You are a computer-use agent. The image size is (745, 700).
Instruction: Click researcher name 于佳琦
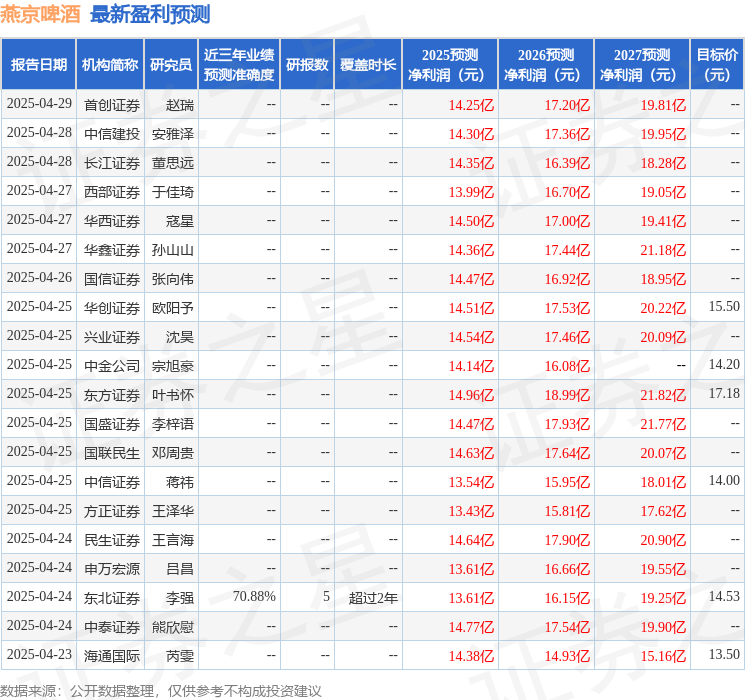tap(173, 192)
